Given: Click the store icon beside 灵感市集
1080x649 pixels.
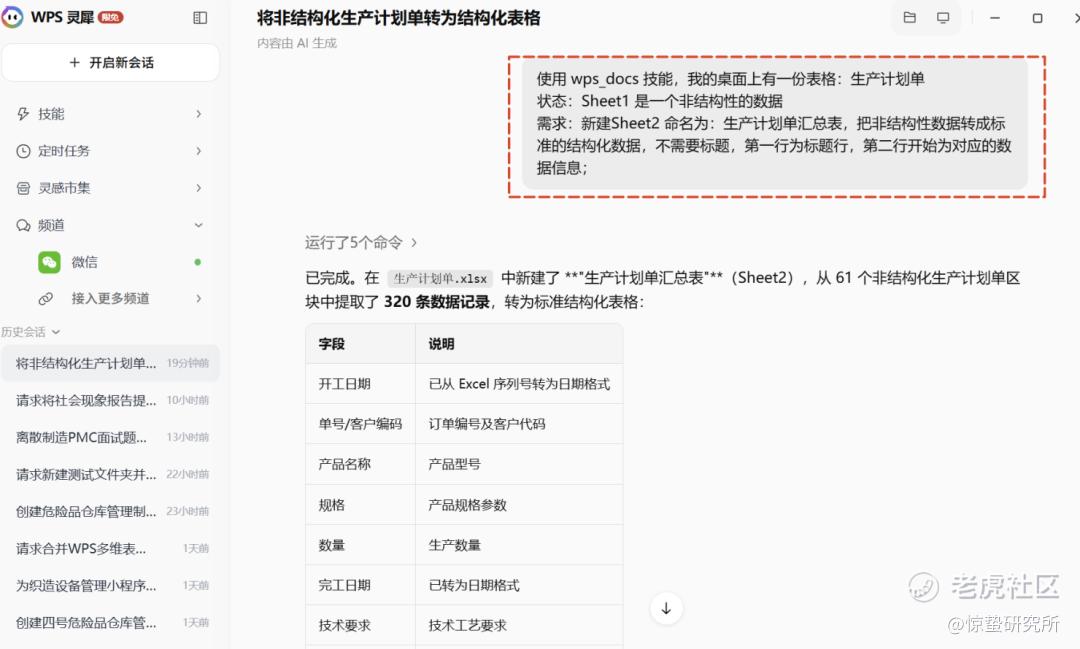Looking at the screenshot, I should [x=23, y=188].
